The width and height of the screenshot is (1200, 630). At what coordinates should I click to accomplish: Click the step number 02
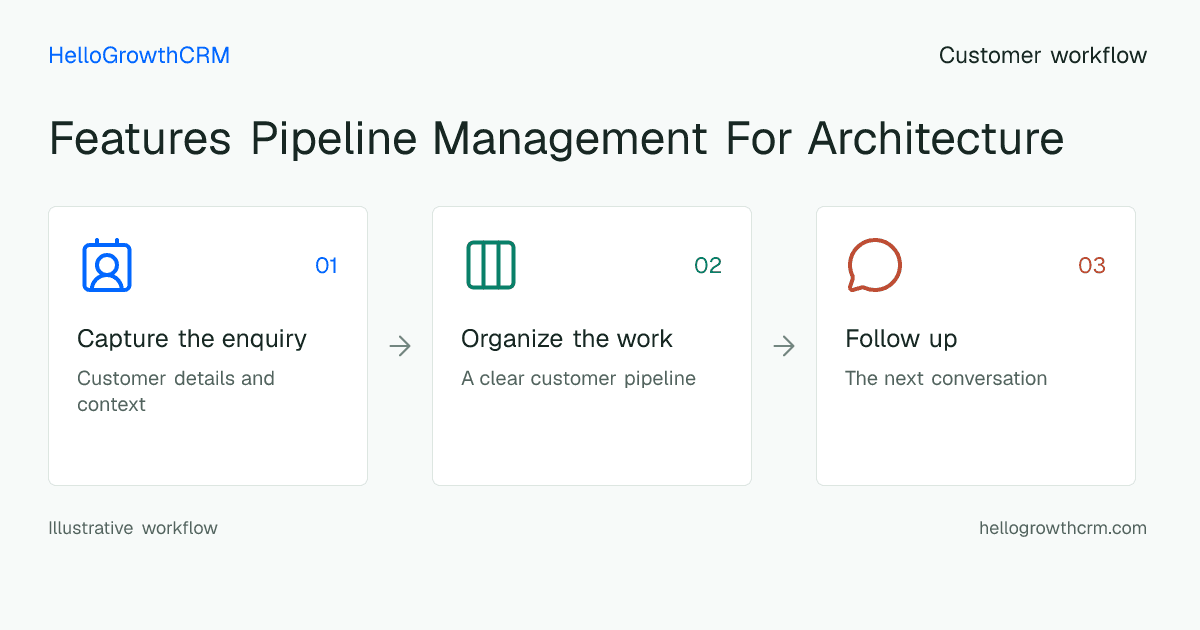pos(708,265)
